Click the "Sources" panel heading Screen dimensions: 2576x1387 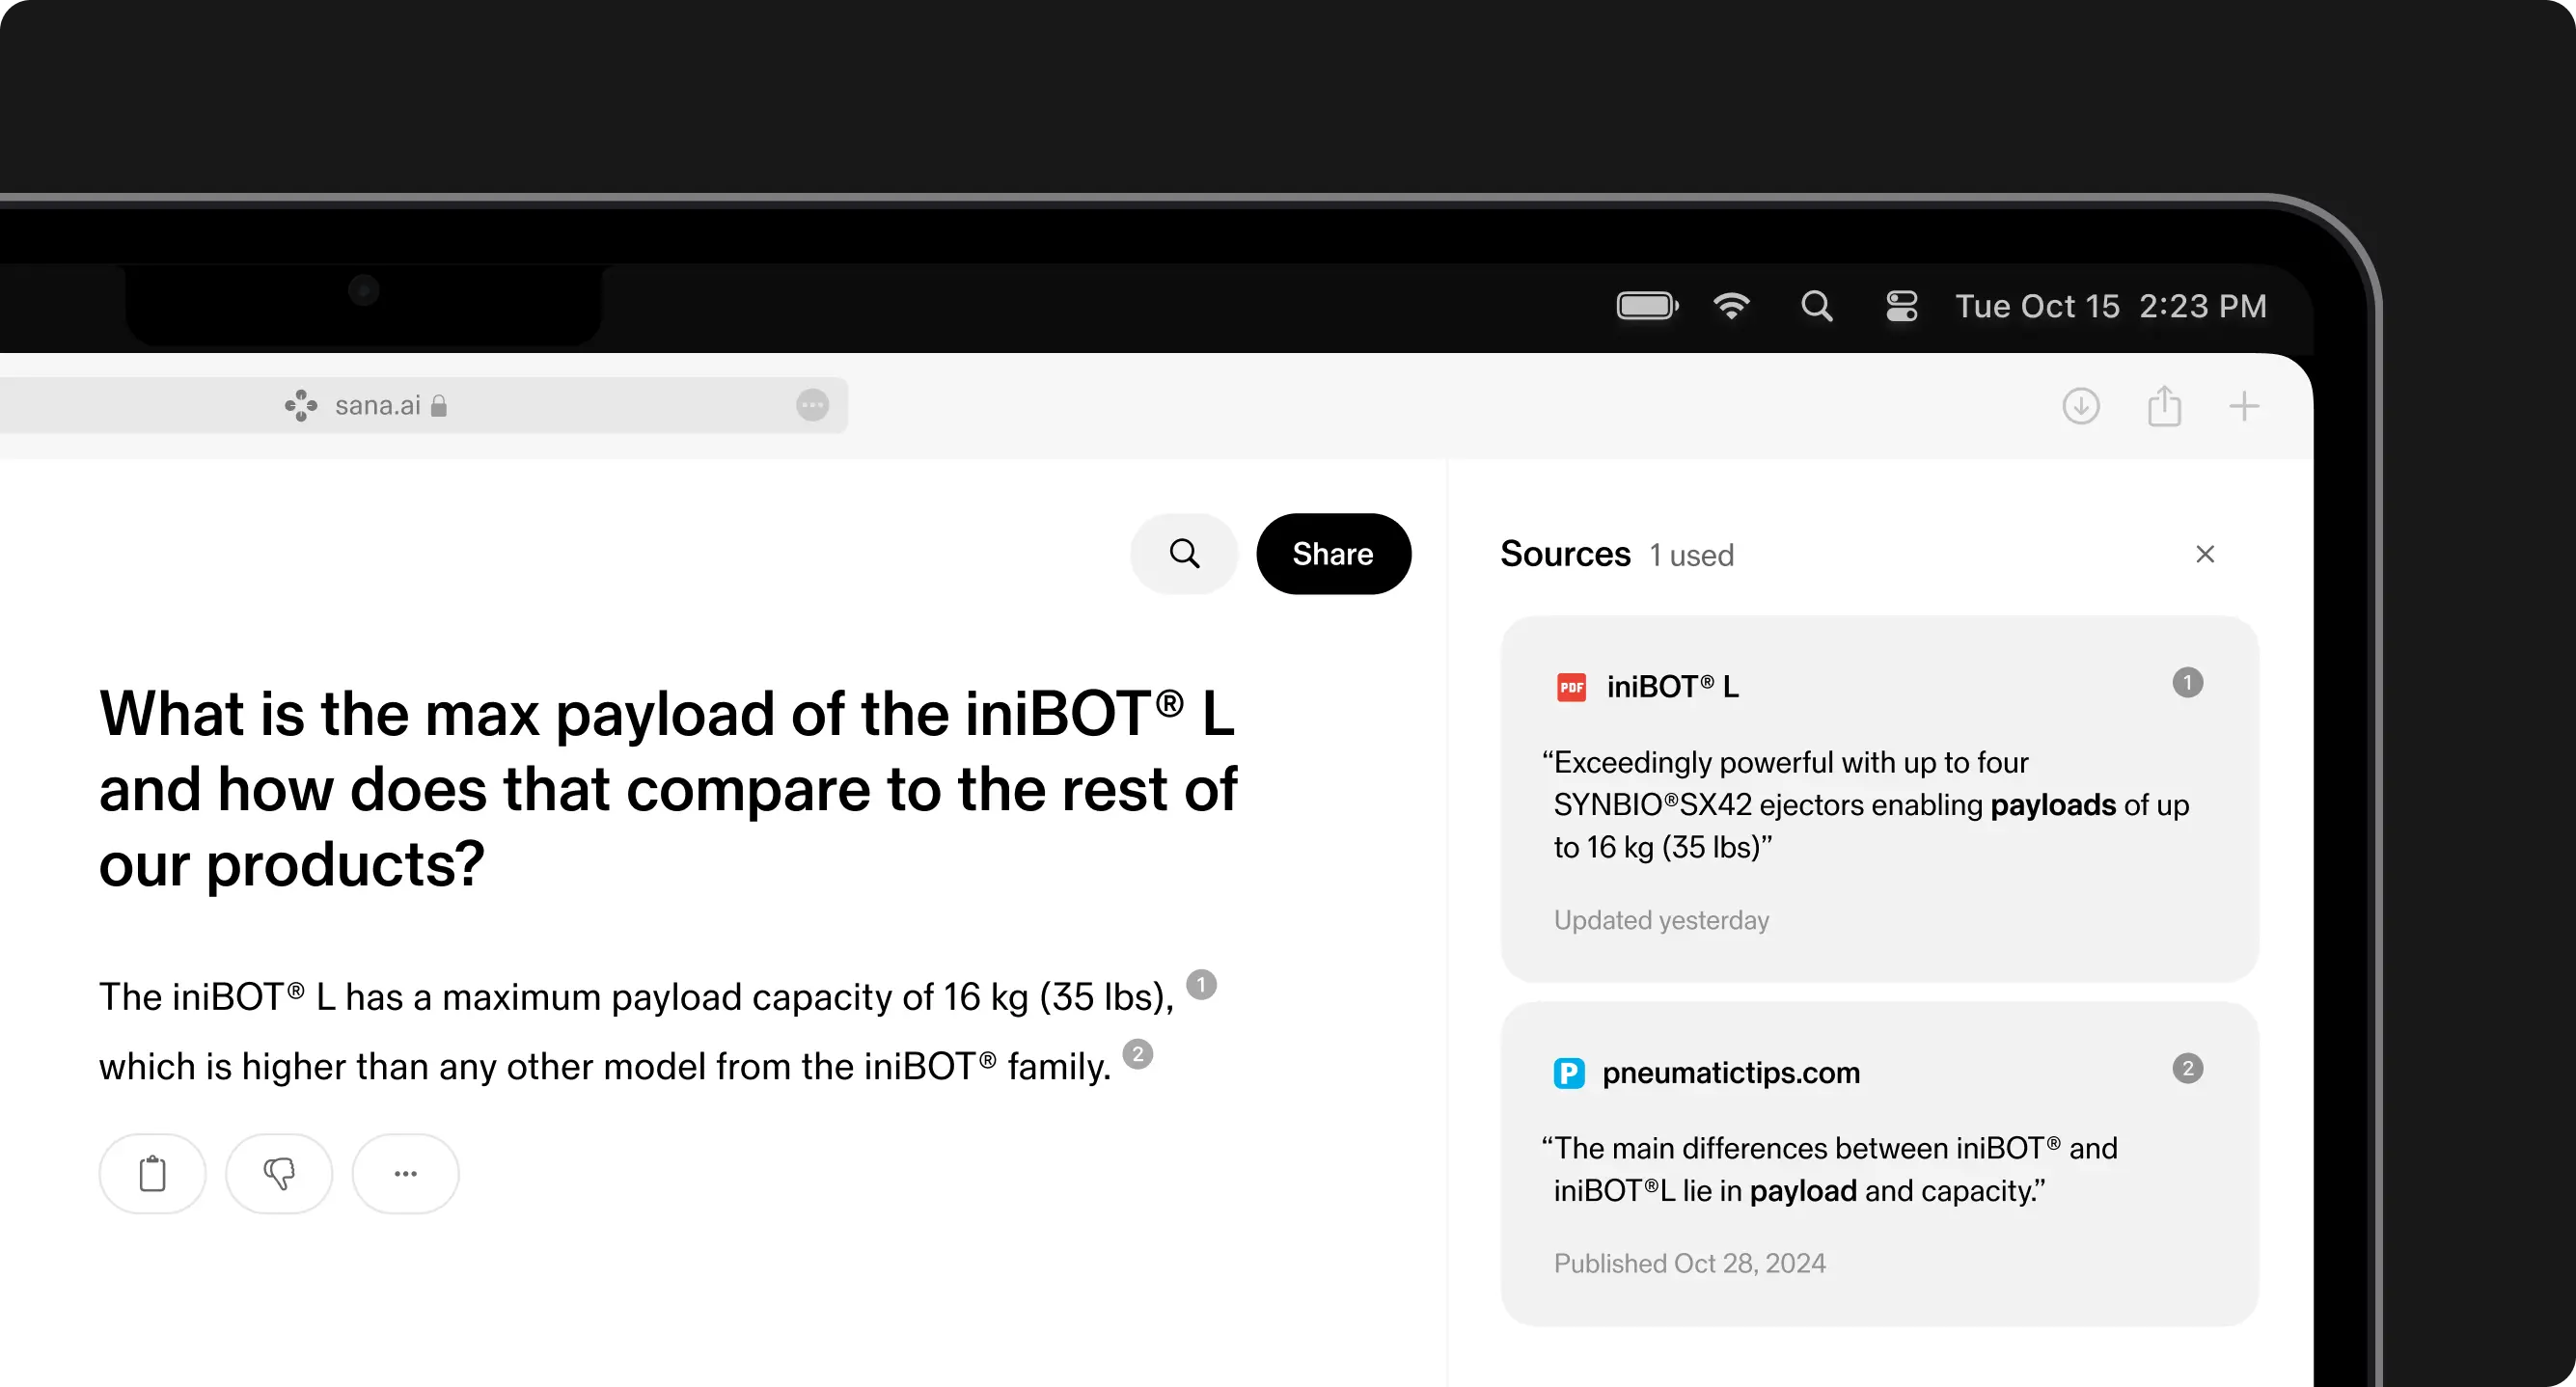point(1565,554)
